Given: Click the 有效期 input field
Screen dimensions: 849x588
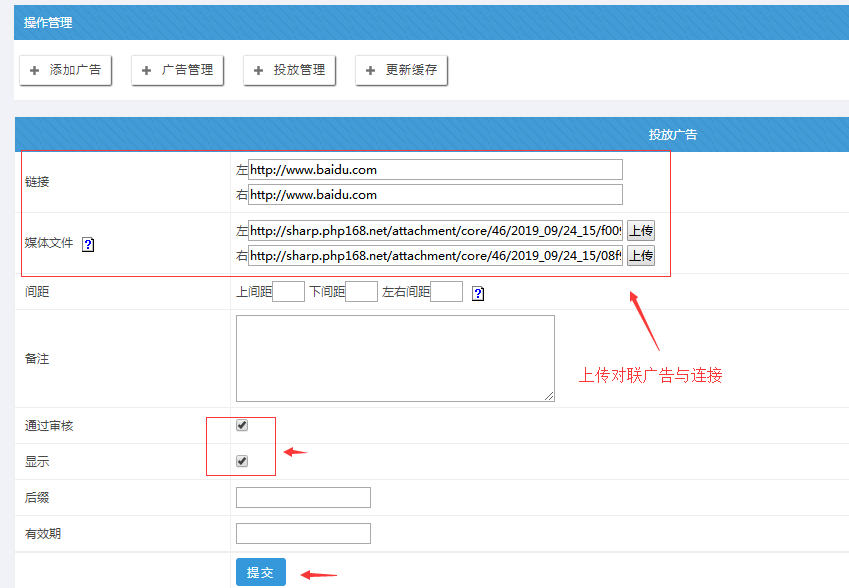Looking at the screenshot, I should click(x=303, y=534).
